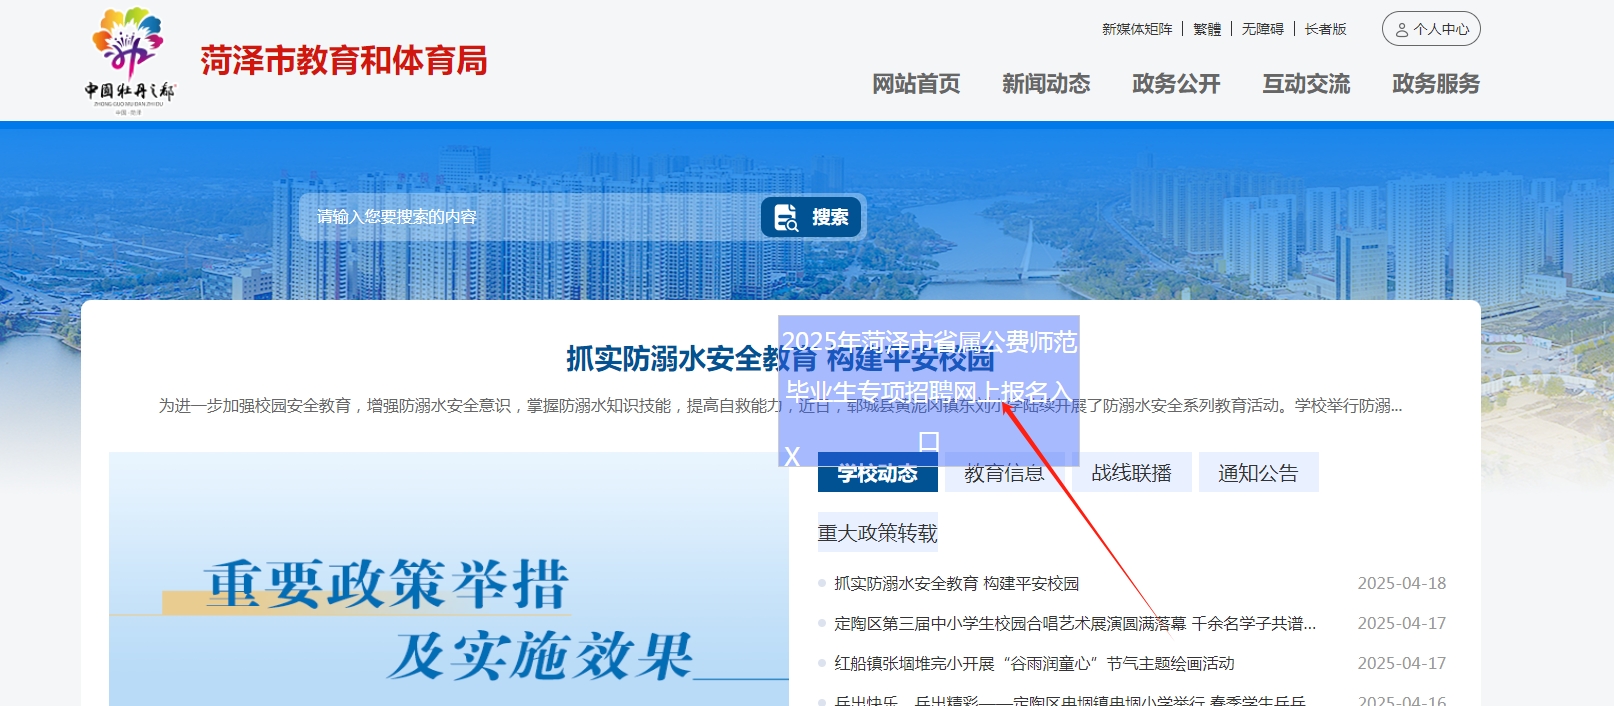Open 政务服务 navigation menu
This screenshot has height=706, width=1614.
coord(1436,84)
